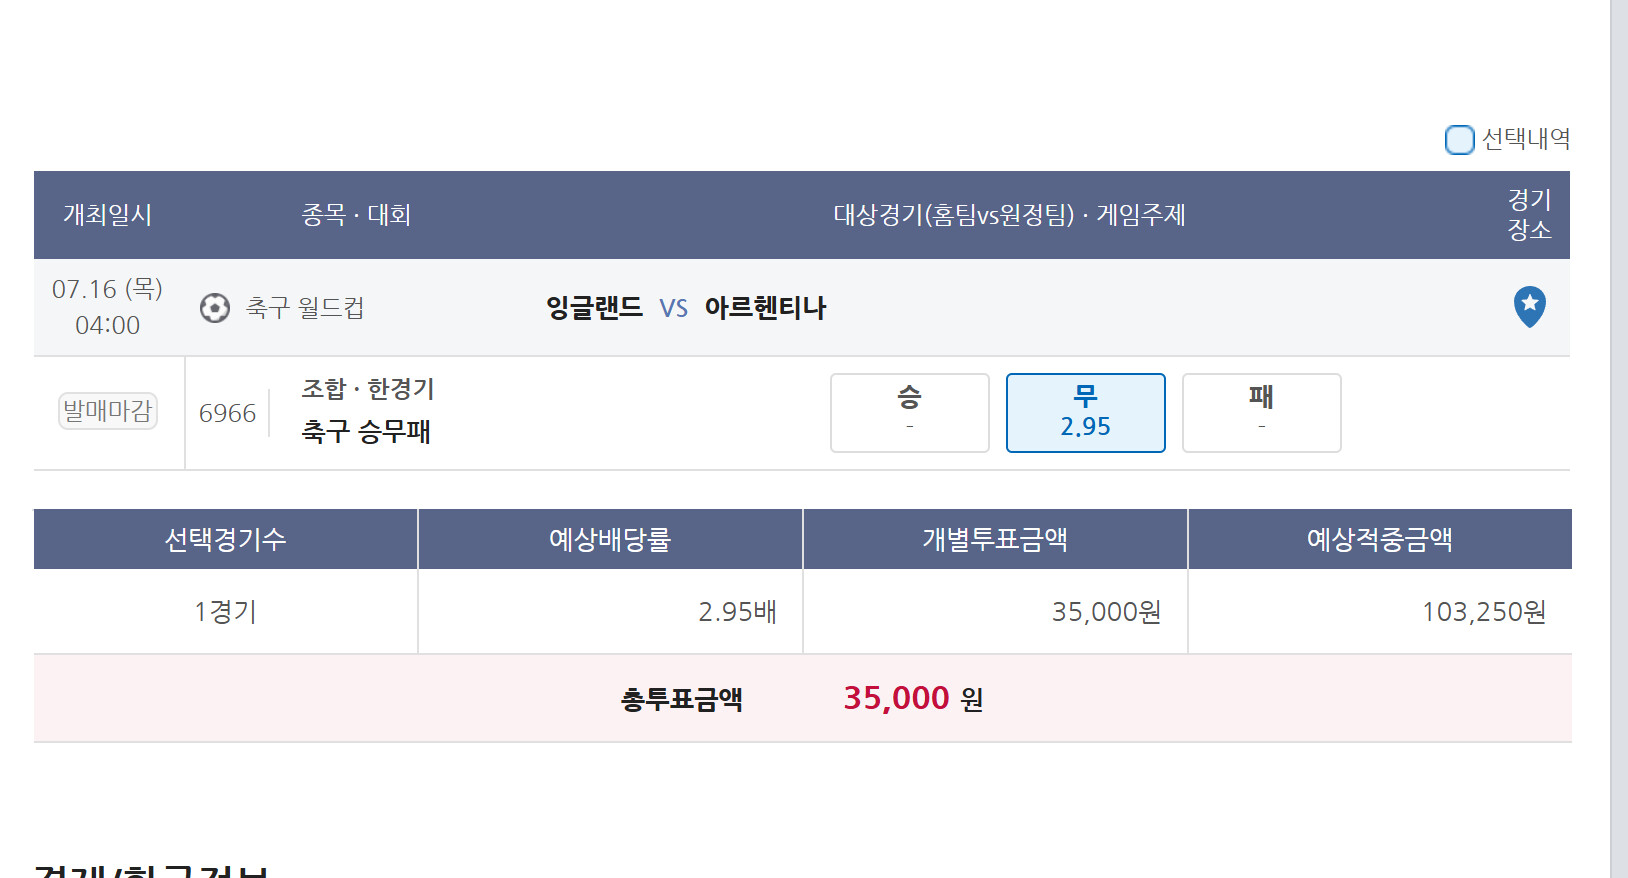
Task: Click the 축구 승무패 game type label
Action: click(x=366, y=432)
